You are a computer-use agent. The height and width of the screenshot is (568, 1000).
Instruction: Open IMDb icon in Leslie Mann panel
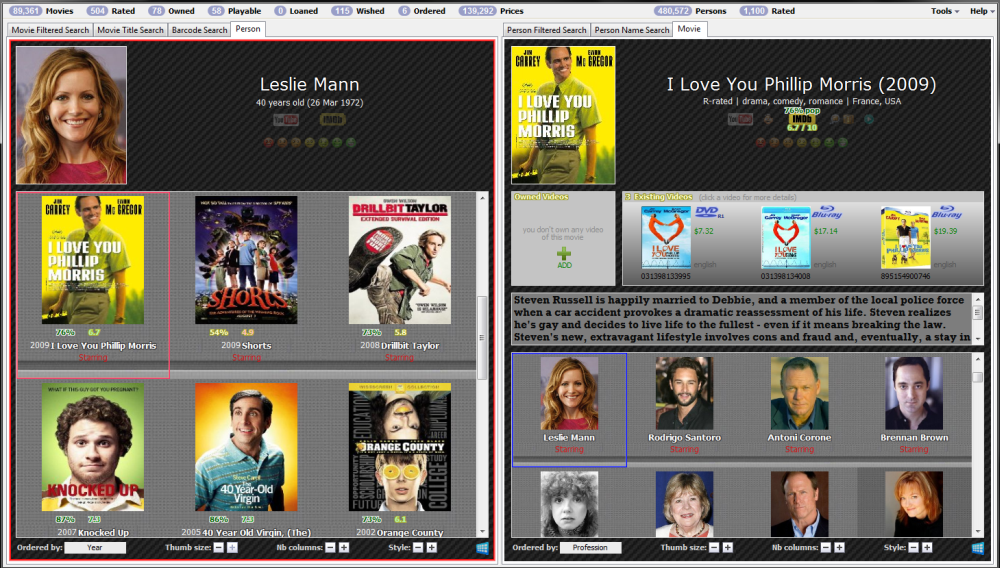tap(332, 119)
